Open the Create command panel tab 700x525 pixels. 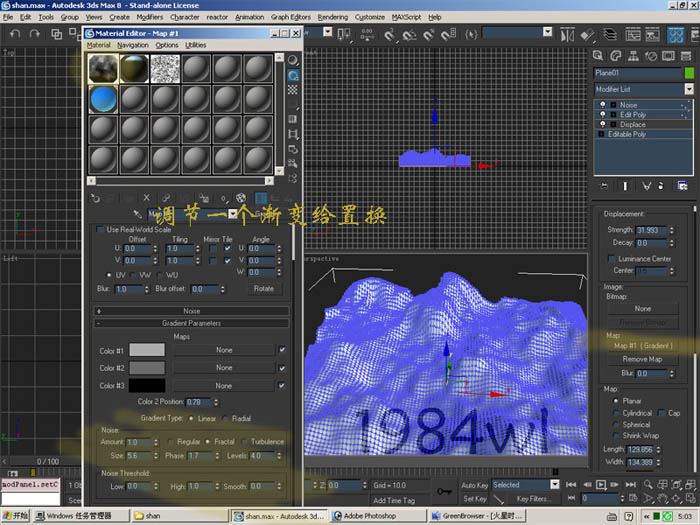point(598,56)
